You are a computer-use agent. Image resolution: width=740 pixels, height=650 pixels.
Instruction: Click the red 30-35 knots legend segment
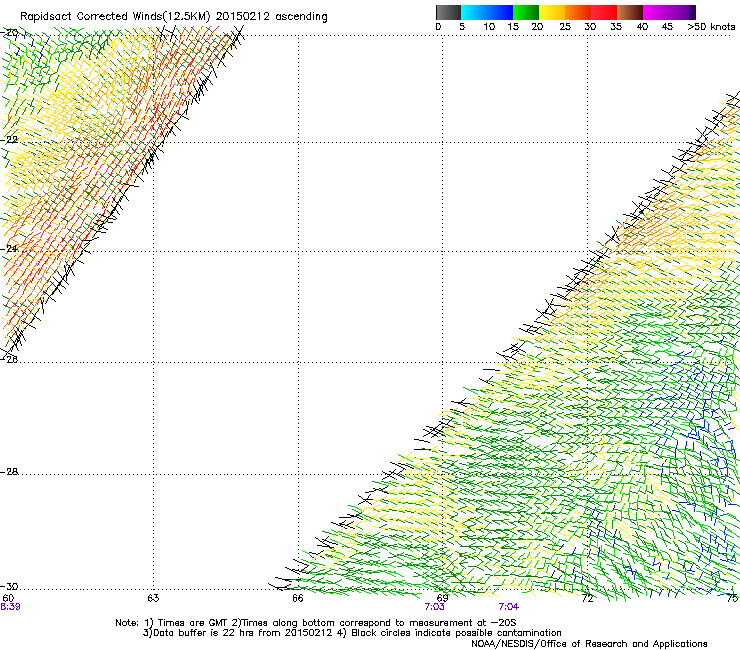point(604,12)
